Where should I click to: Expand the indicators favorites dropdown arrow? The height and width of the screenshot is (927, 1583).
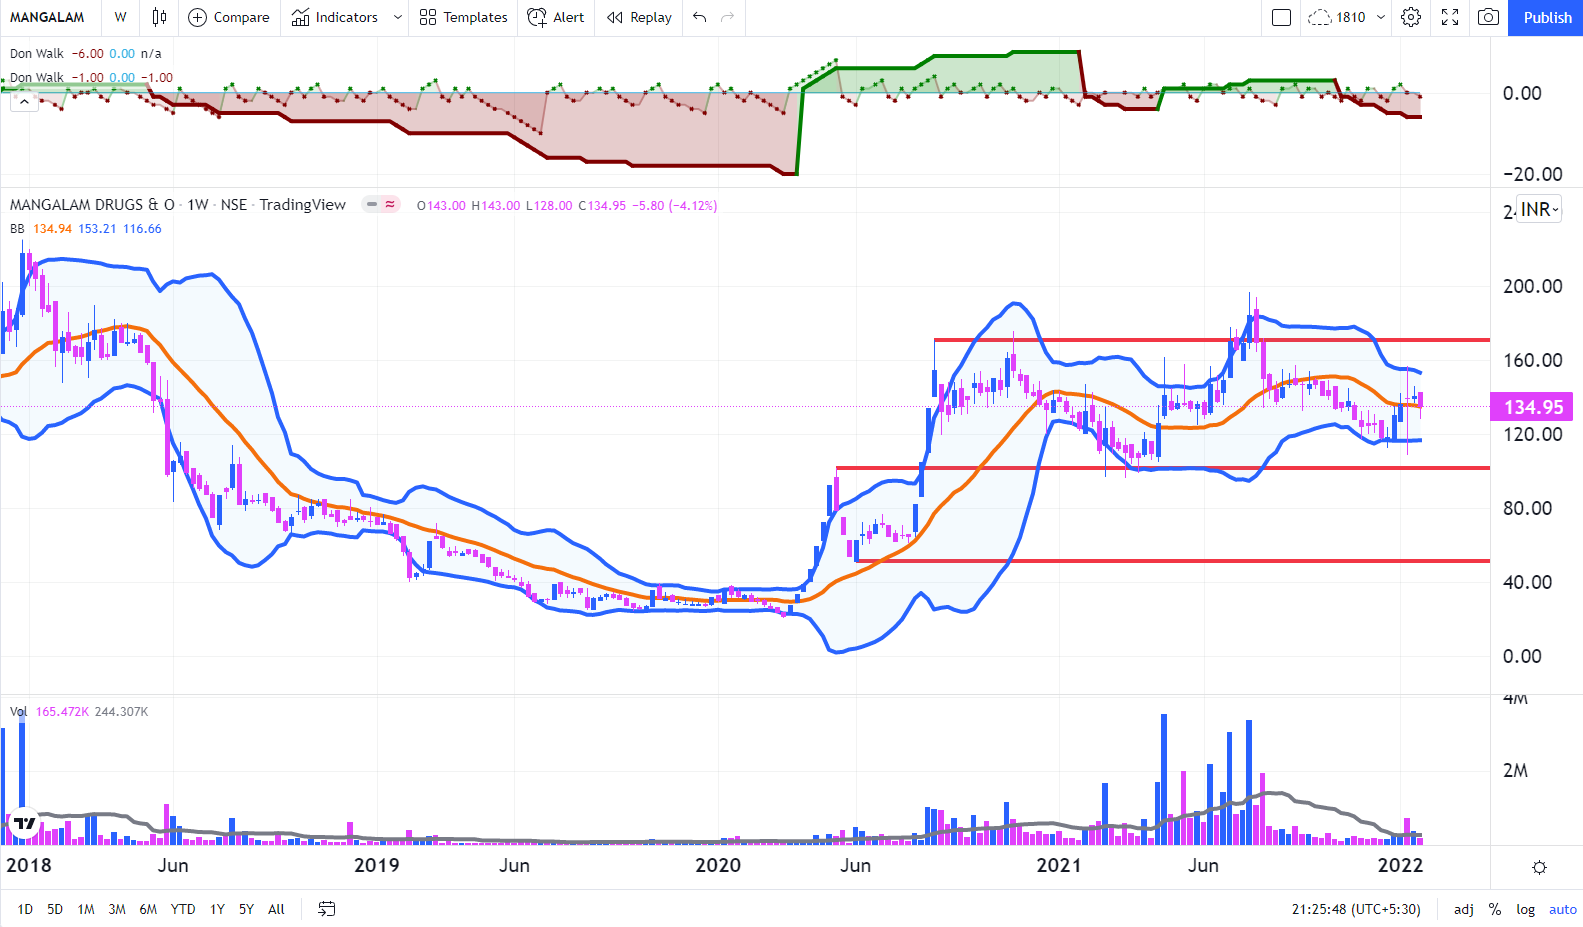397,17
